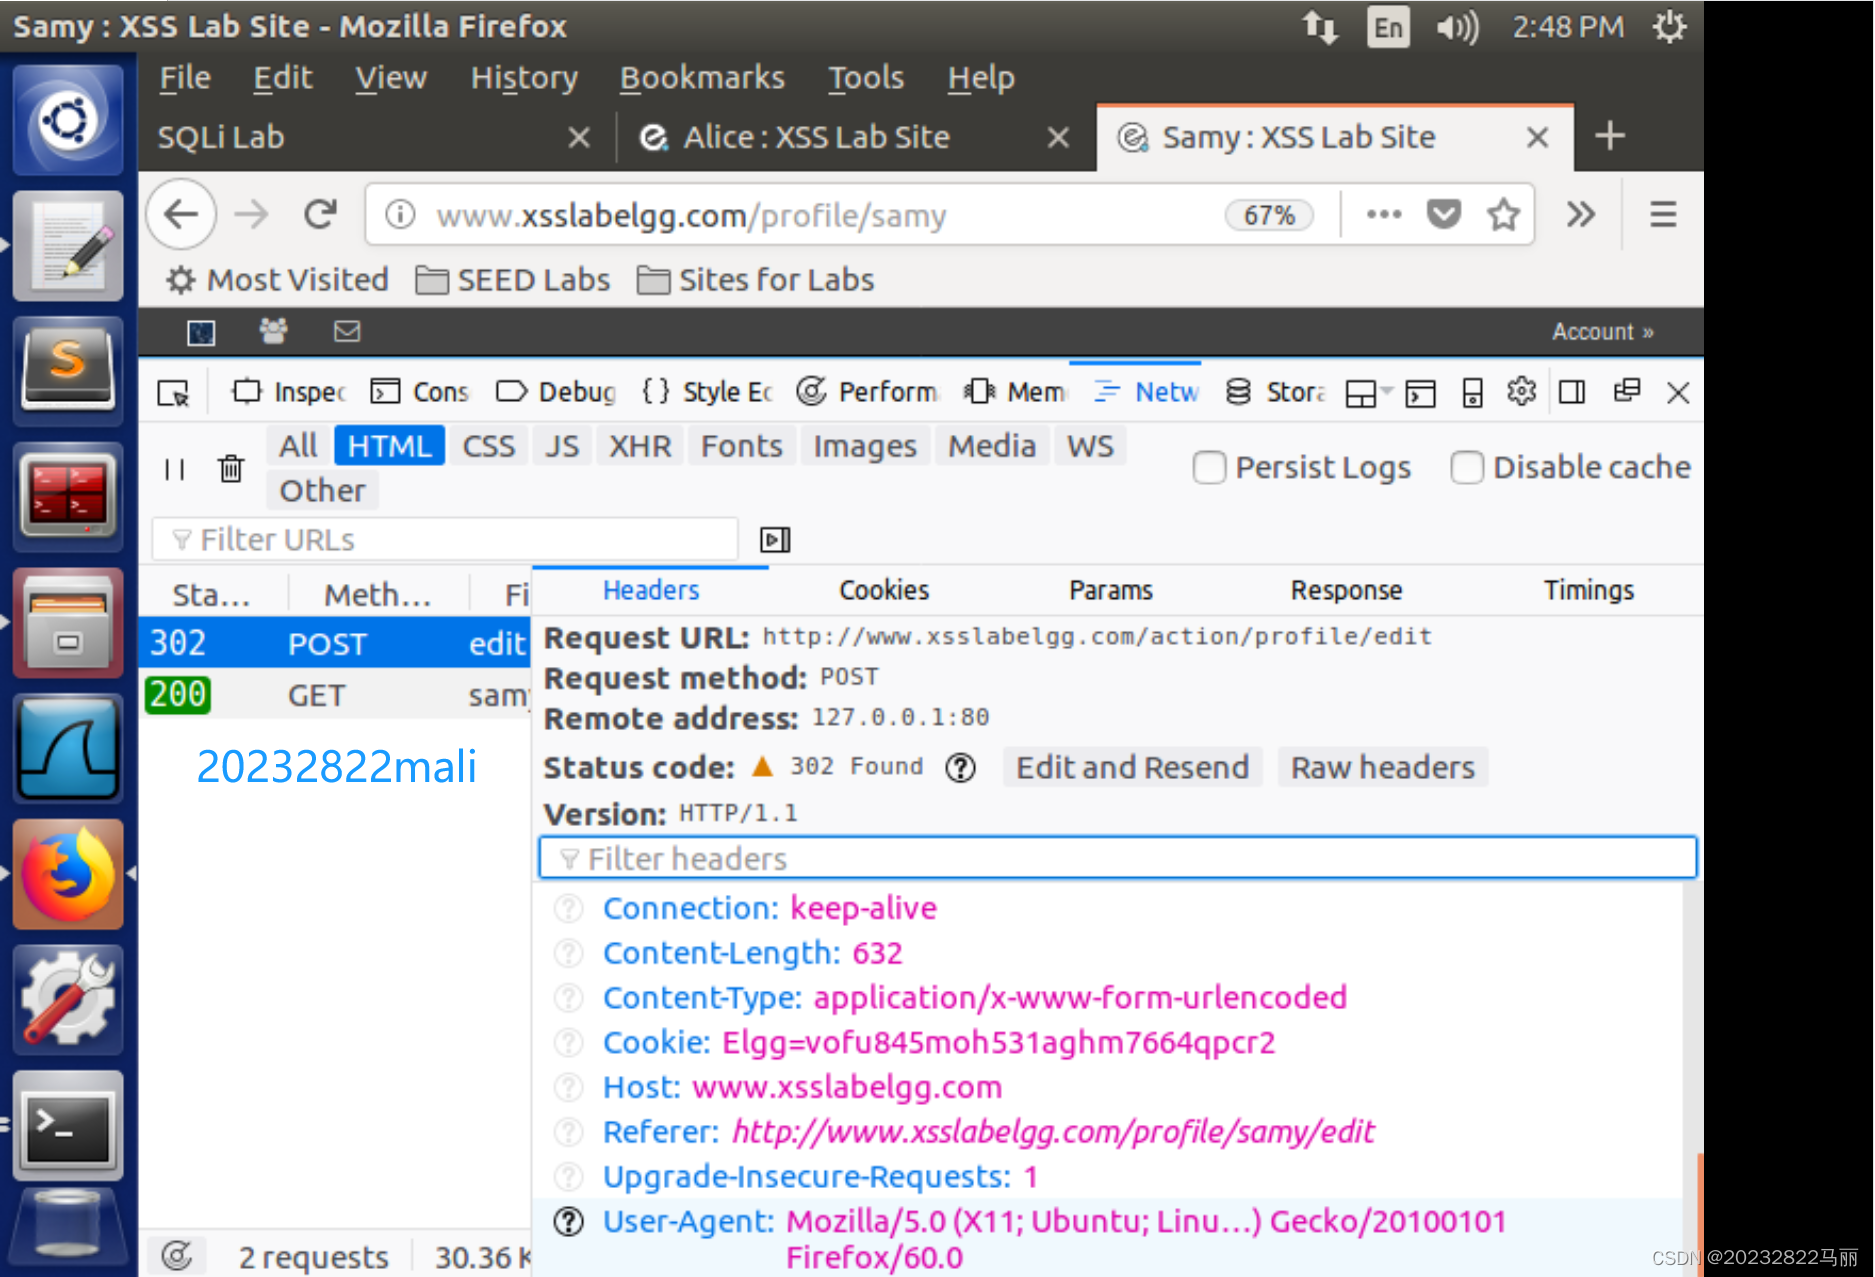Click the browser back arrow button
Viewport: 1875px width, 1277px height.
tap(181, 215)
